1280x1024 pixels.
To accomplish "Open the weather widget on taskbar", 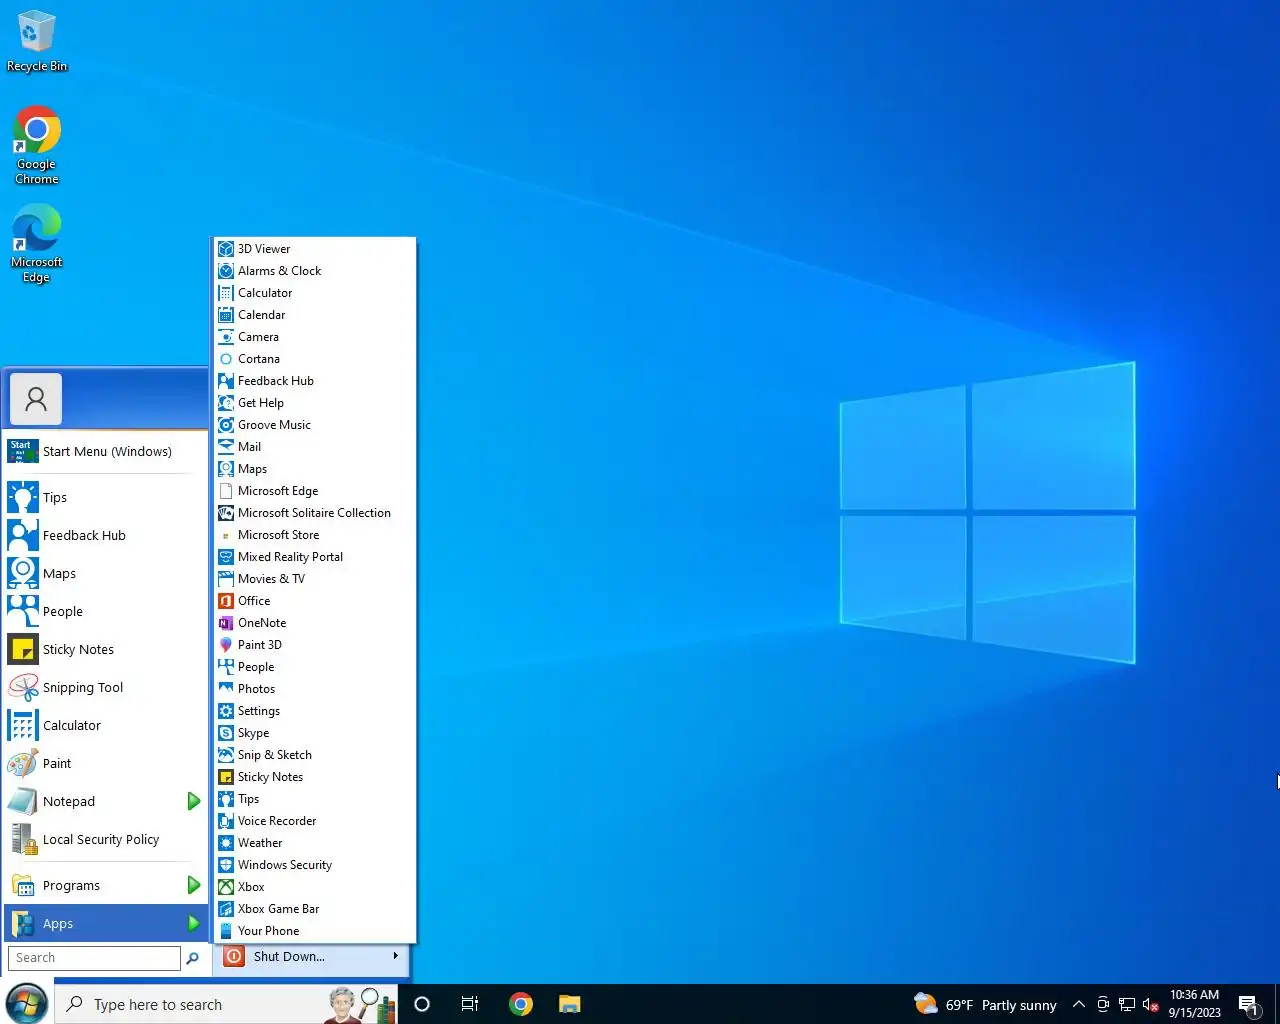I will (985, 1005).
